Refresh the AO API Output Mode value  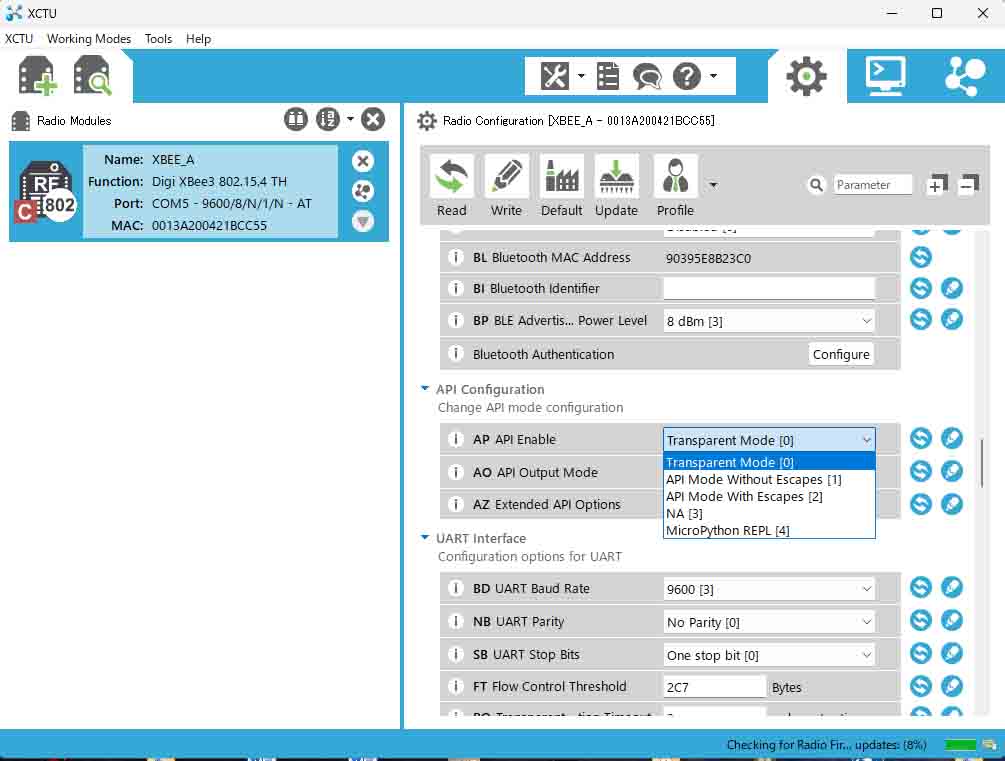pos(921,471)
